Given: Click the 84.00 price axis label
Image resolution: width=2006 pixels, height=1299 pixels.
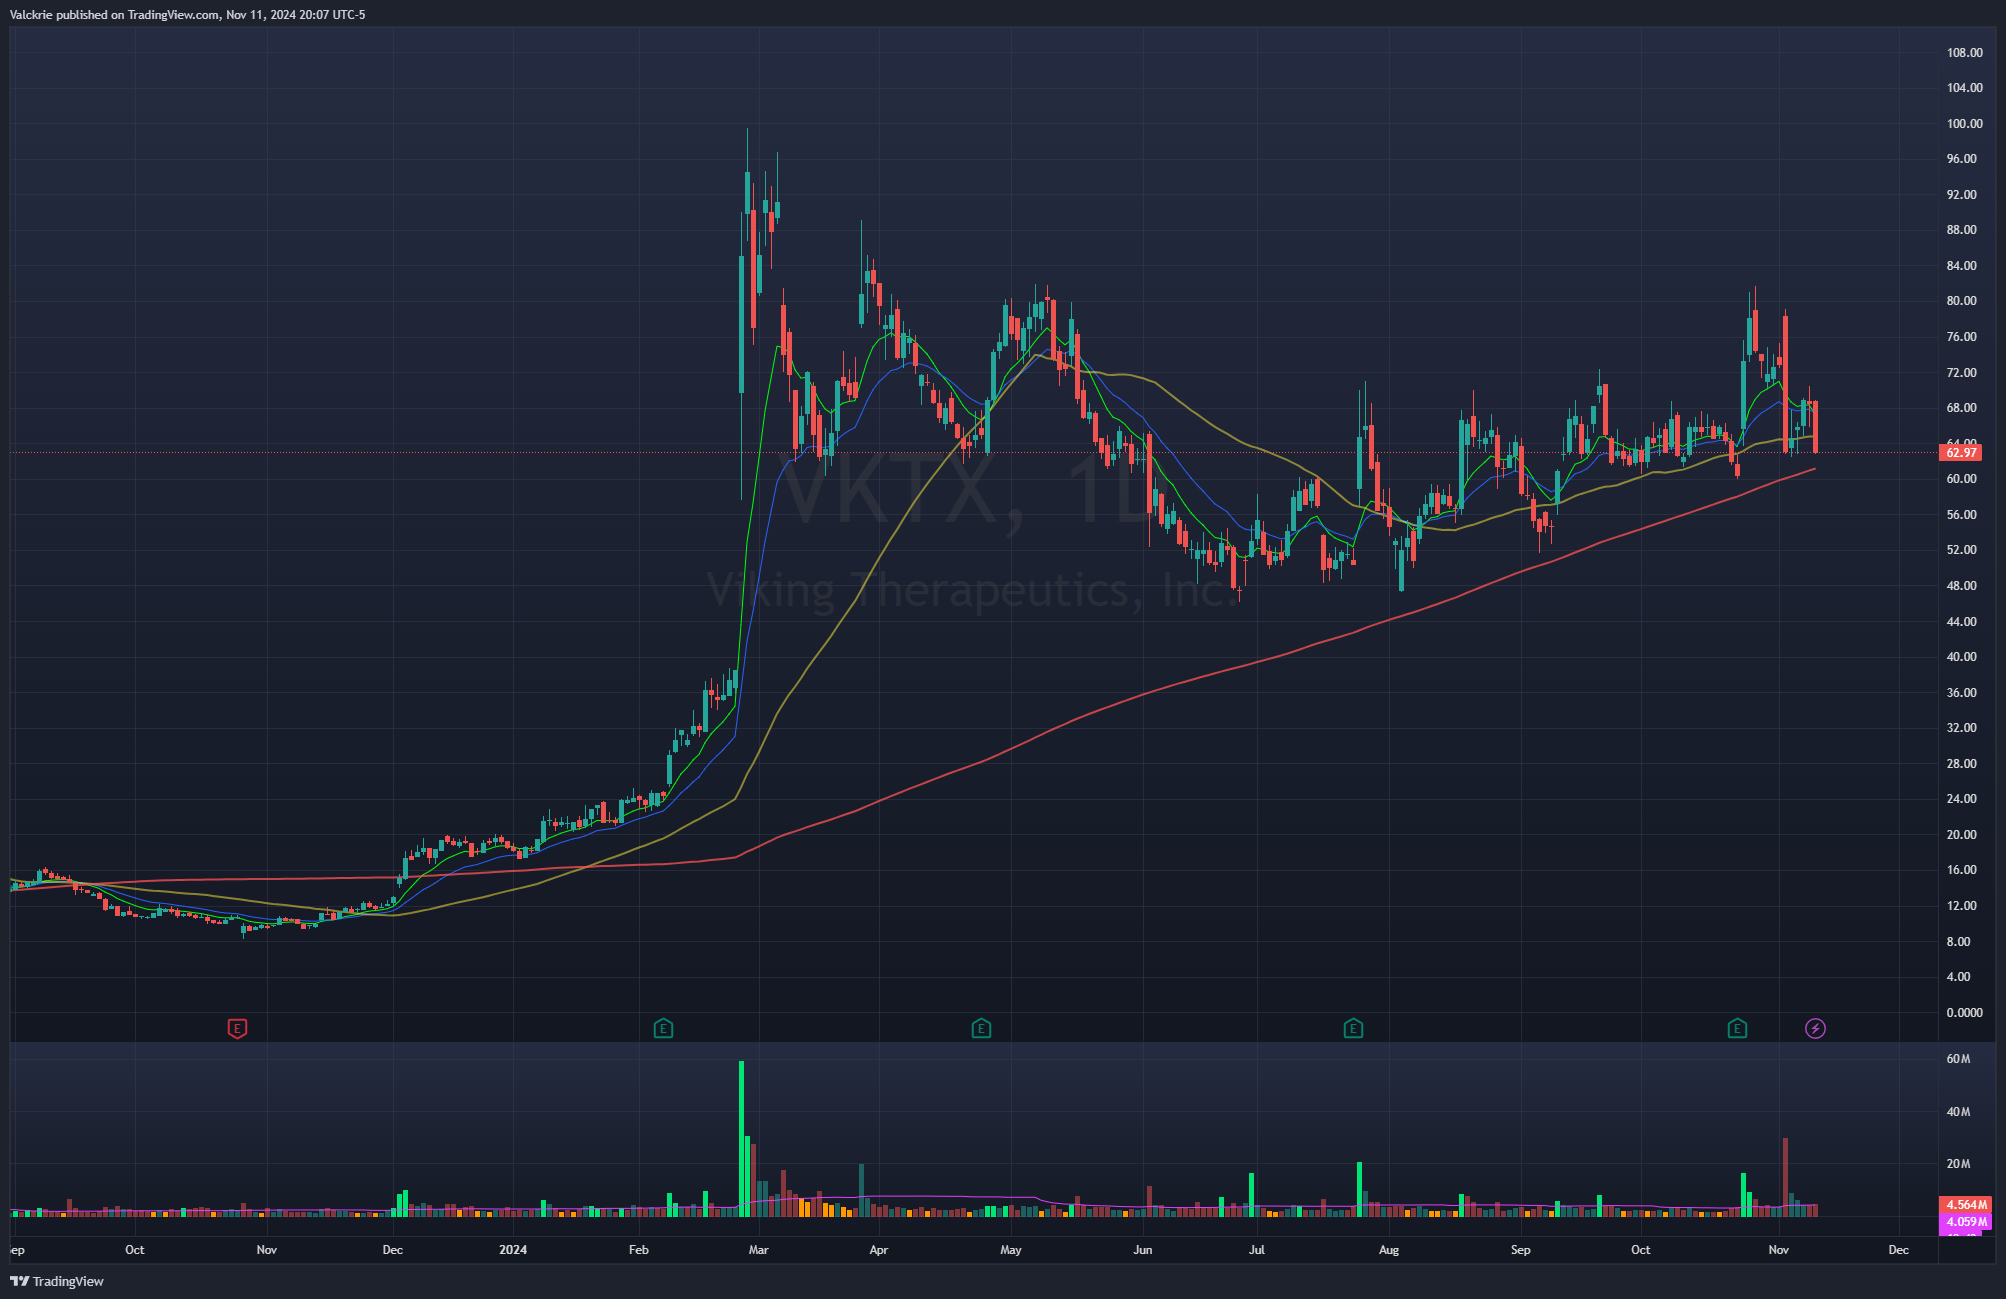Looking at the screenshot, I should click(1961, 266).
